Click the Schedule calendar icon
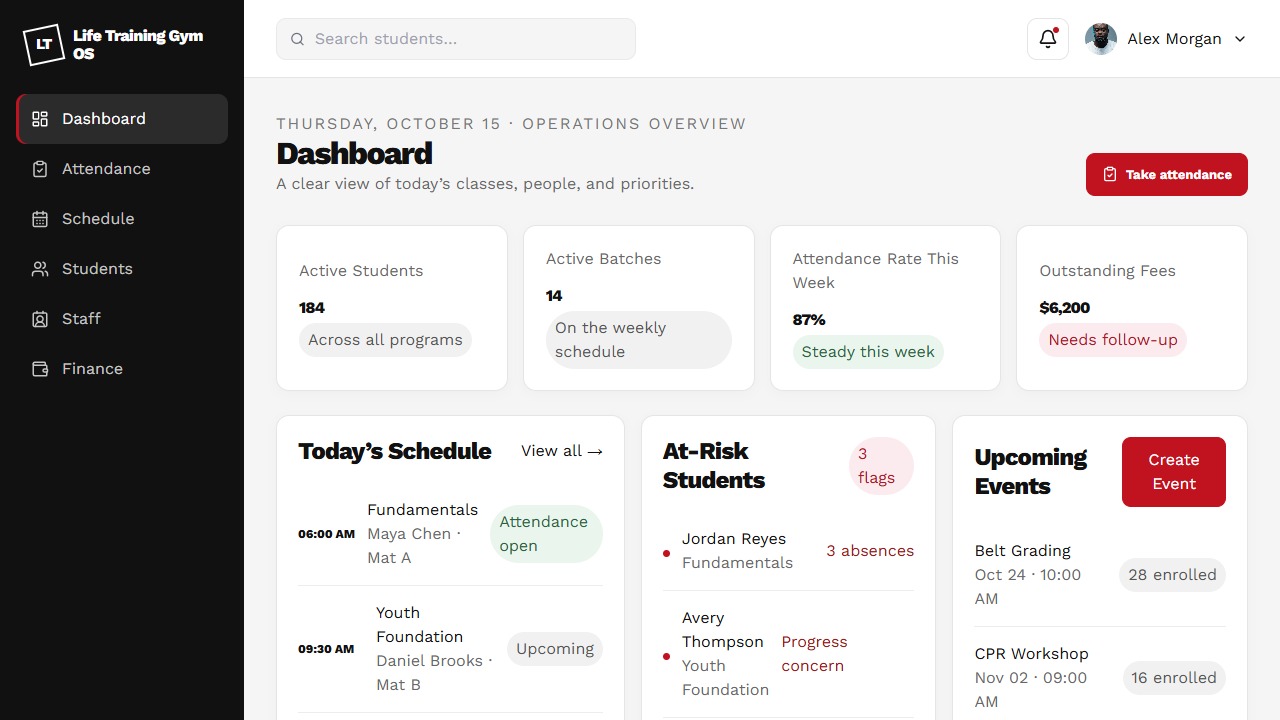The image size is (1280, 720). (x=40, y=219)
